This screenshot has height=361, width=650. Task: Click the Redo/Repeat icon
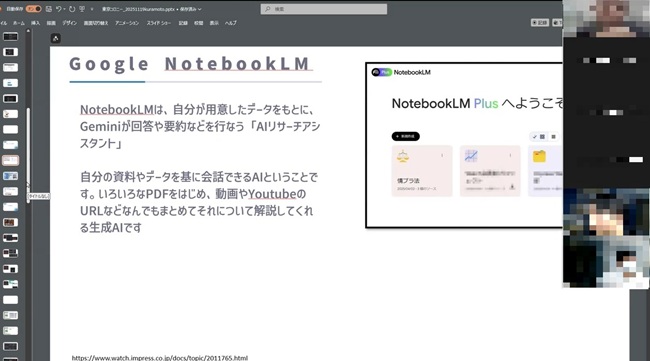click(x=72, y=9)
